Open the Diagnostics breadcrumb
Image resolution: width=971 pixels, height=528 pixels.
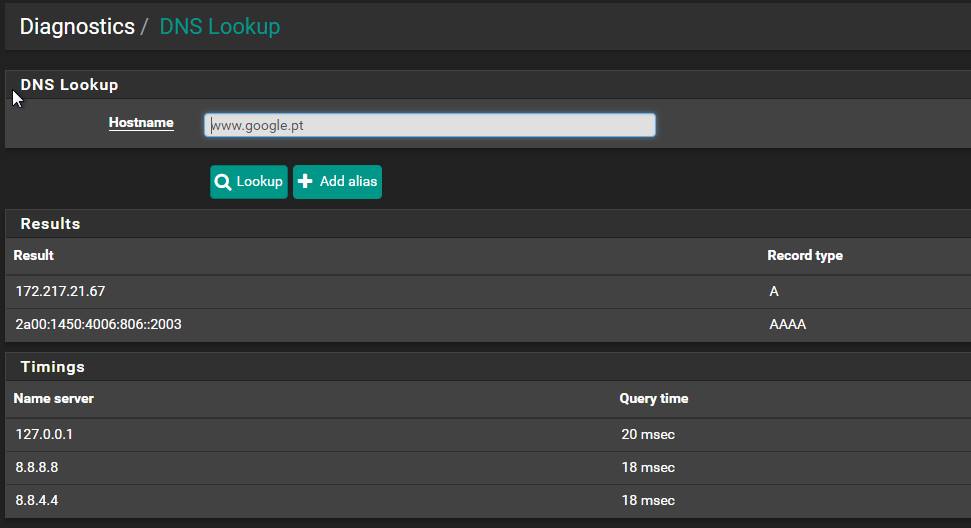pyautogui.click(x=77, y=27)
